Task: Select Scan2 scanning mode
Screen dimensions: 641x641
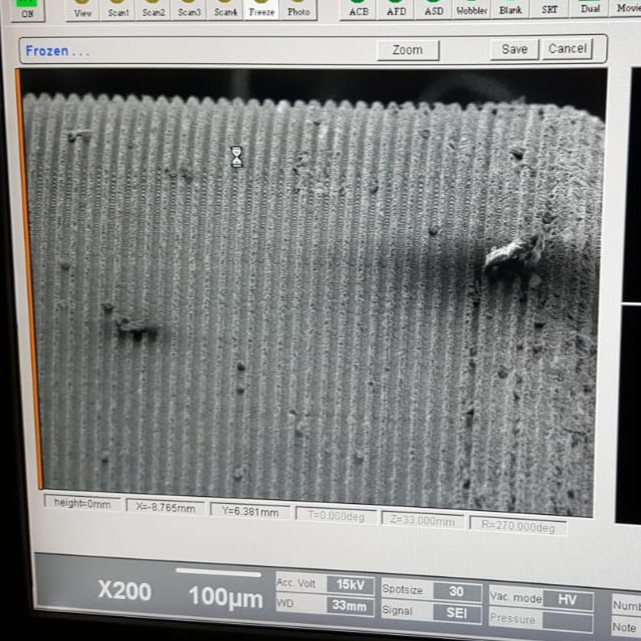Action: [154, 9]
